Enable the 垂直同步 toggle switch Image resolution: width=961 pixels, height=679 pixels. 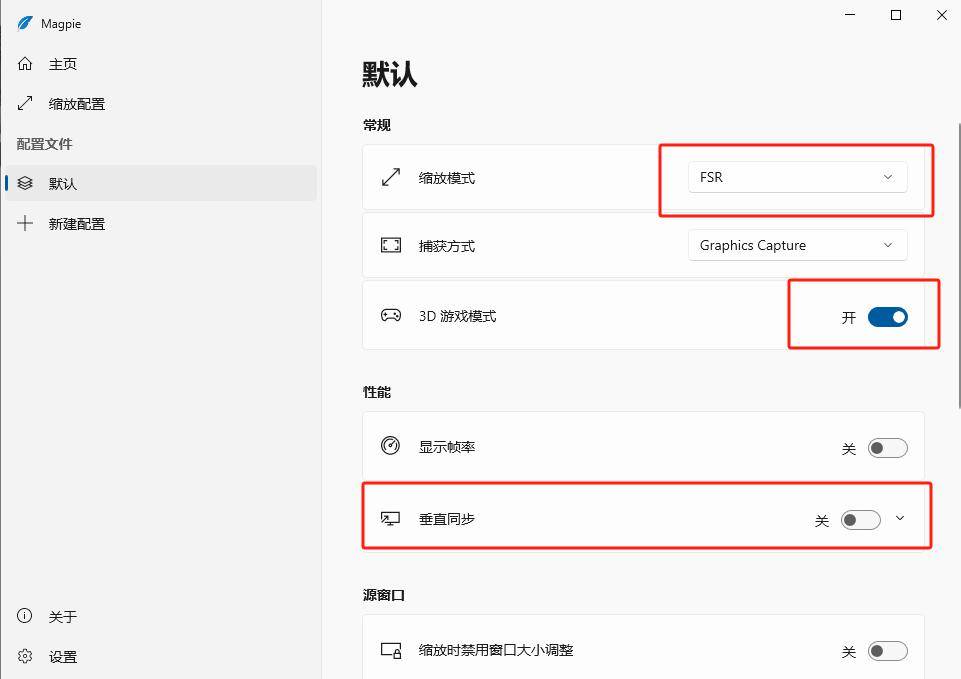coord(860,520)
